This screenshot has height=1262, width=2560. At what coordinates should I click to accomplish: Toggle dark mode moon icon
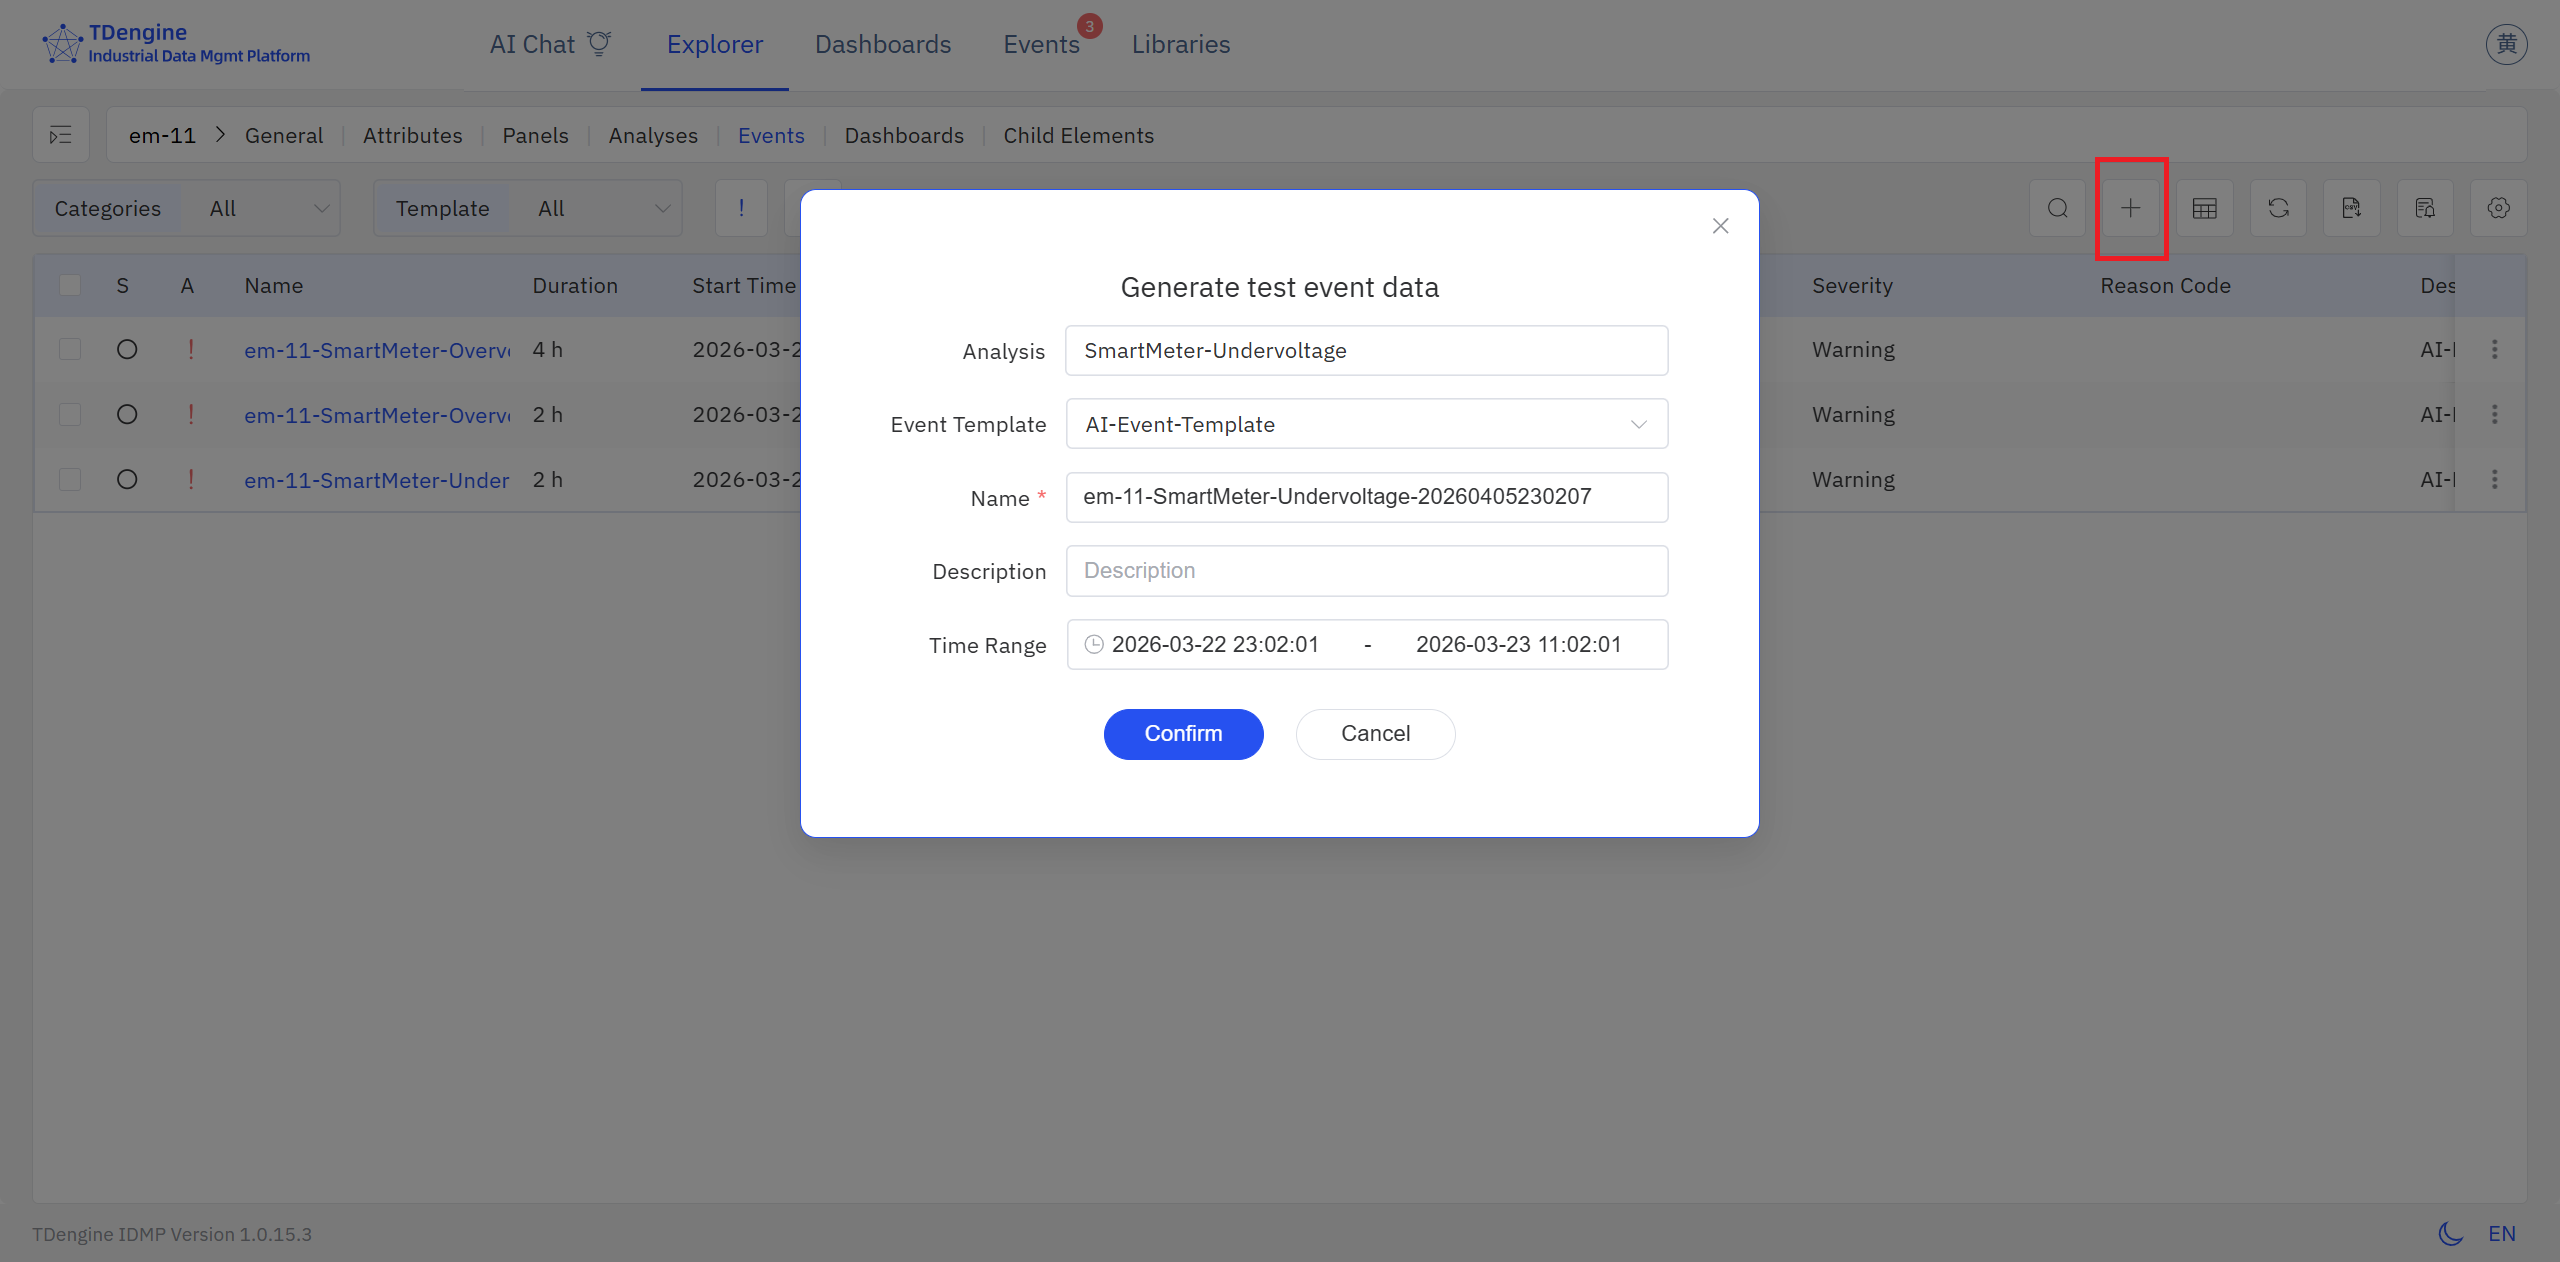point(2450,1233)
